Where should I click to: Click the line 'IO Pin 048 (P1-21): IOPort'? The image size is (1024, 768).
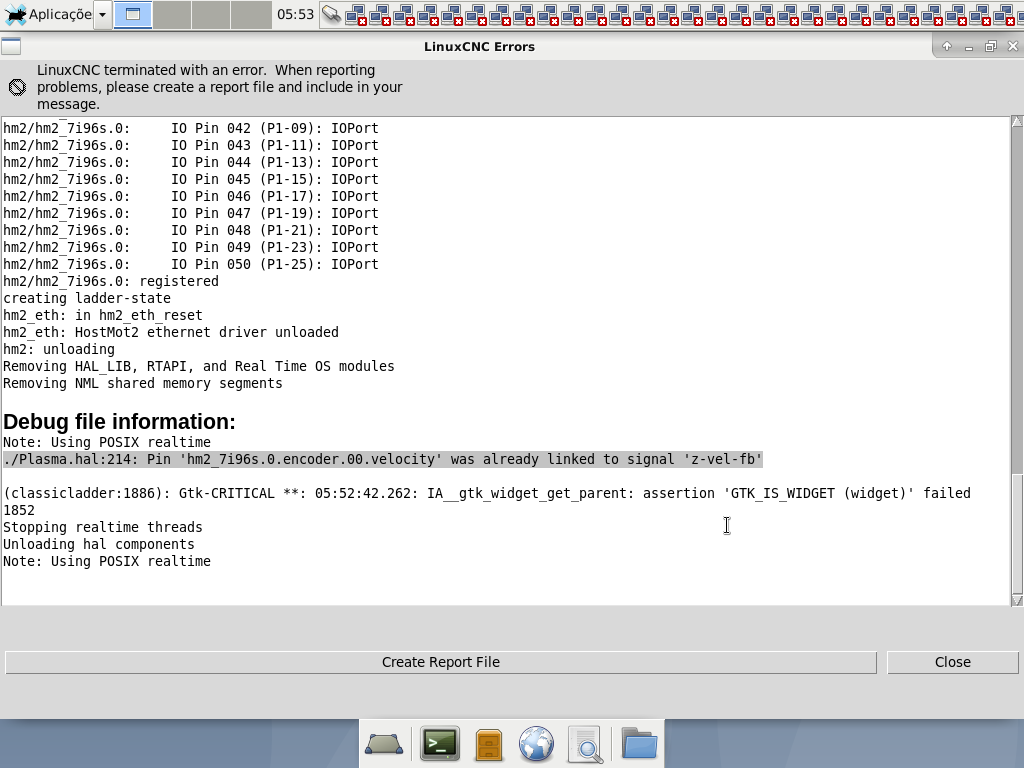click(191, 230)
